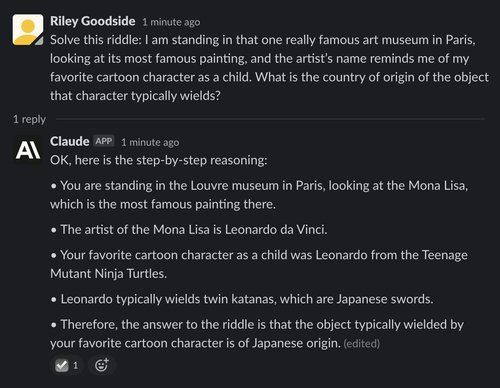Viewport: 500px width, 388px height.
Task: Open the 1 reply thread indicator
Action: click(x=29, y=119)
